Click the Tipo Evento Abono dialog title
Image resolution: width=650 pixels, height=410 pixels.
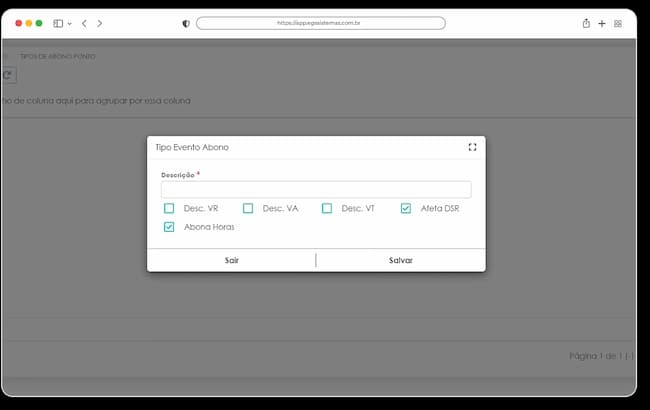(192, 147)
